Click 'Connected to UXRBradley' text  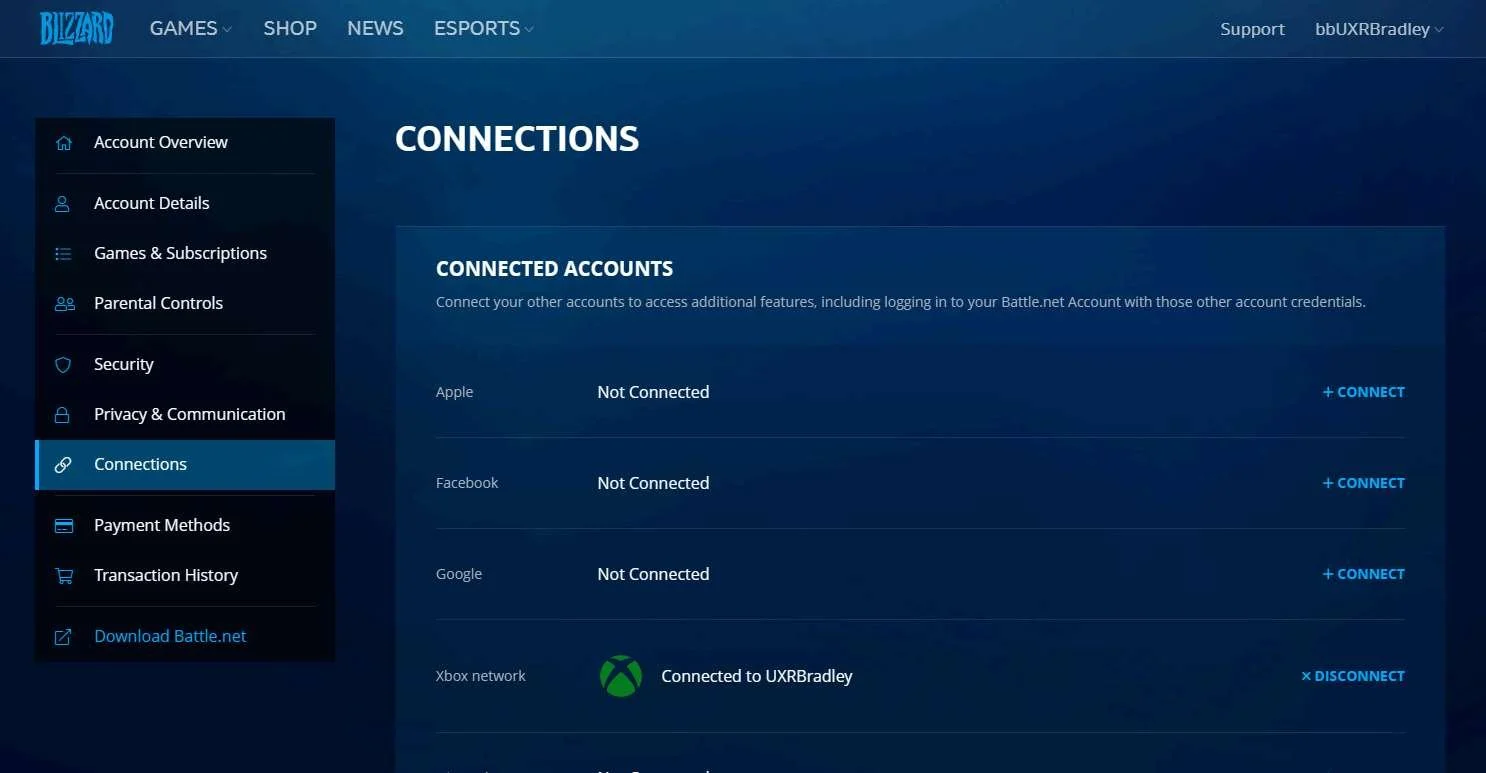click(x=757, y=676)
